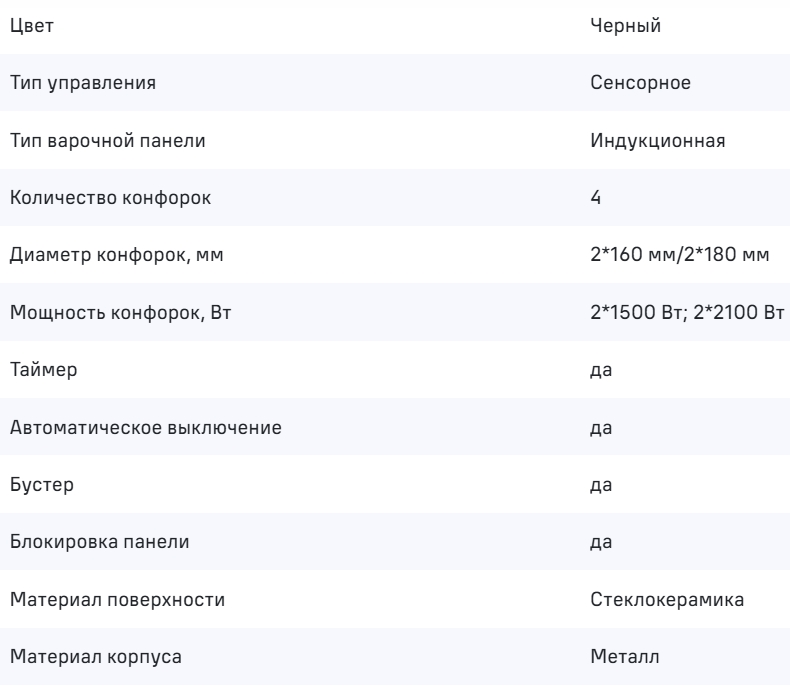Image resolution: width=790 pixels, height=686 pixels.
Task: Select the "2*1500 Вт; 2*2100 Вт" power value
Action: 688,313
